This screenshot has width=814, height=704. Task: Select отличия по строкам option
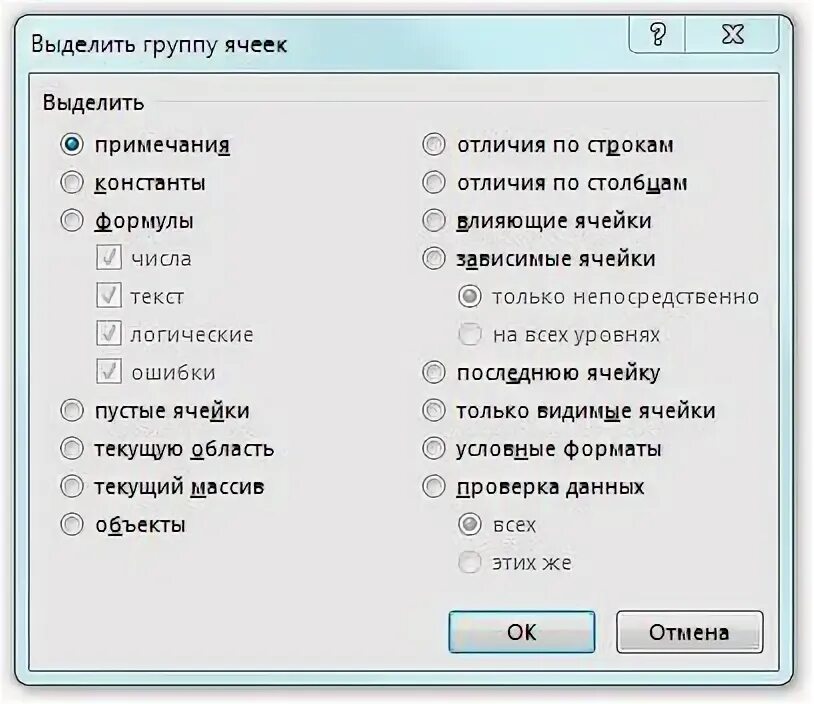point(434,144)
